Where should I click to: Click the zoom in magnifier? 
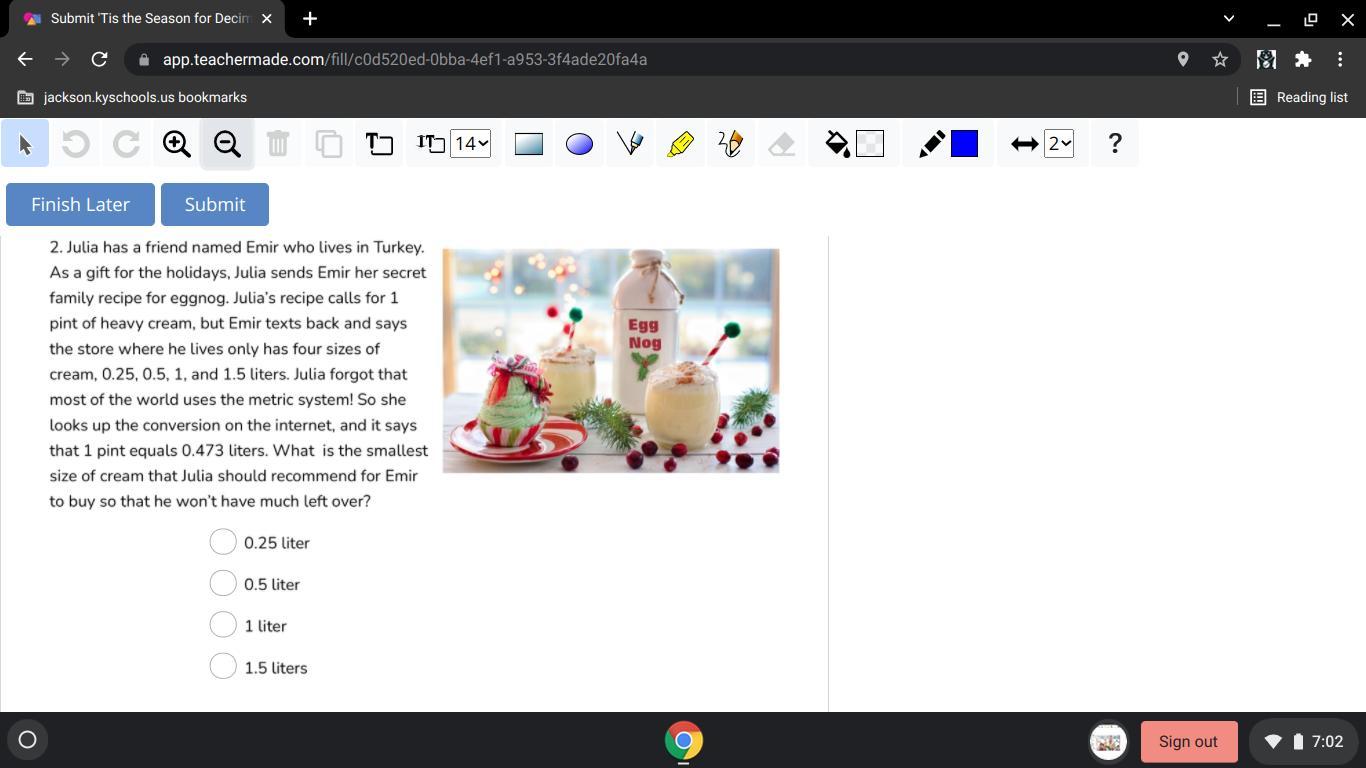click(x=177, y=144)
